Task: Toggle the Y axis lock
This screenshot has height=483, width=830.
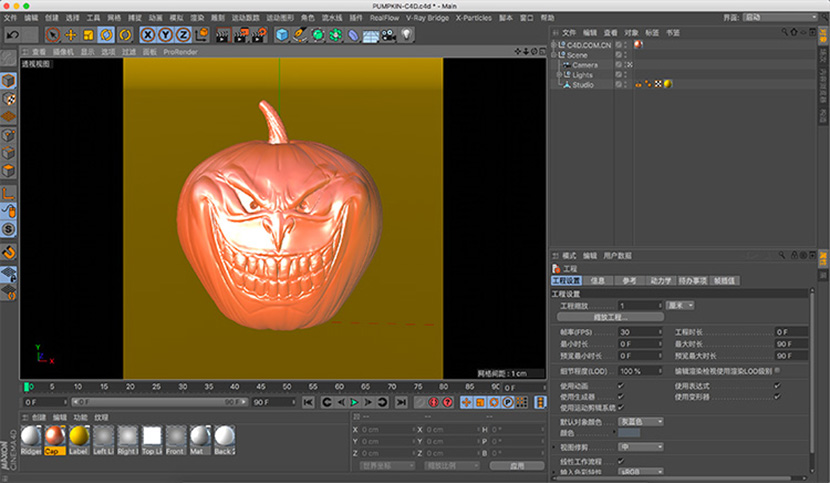Action: click(x=166, y=35)
